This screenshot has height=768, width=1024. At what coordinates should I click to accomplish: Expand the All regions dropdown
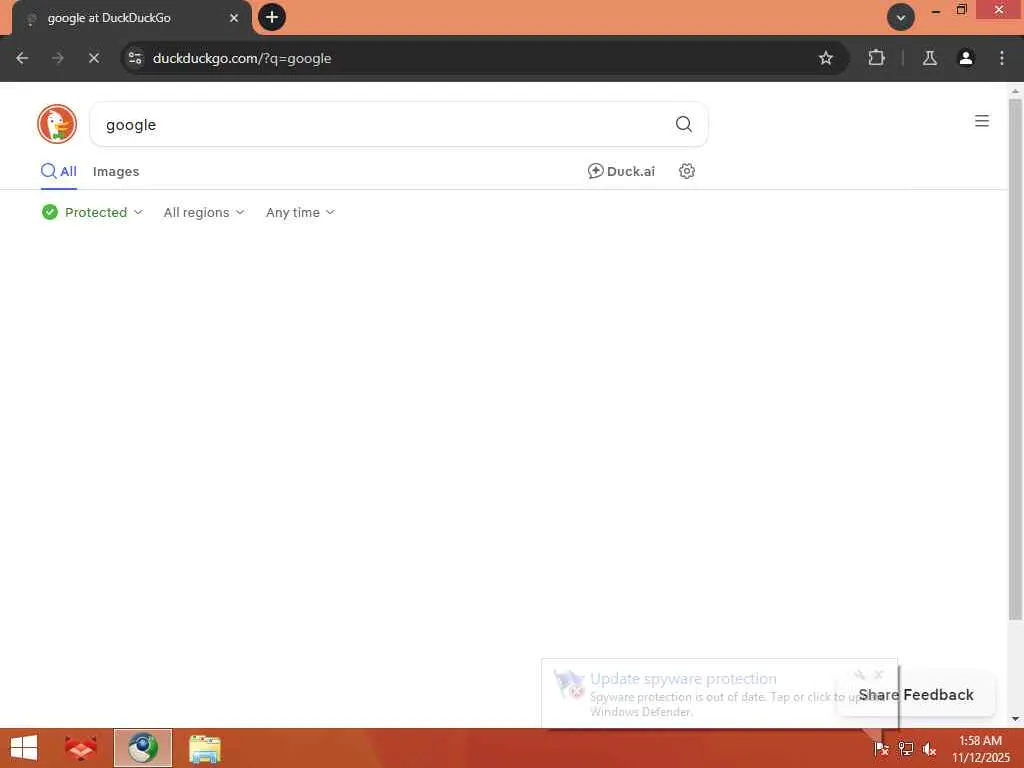coord(204,212)
